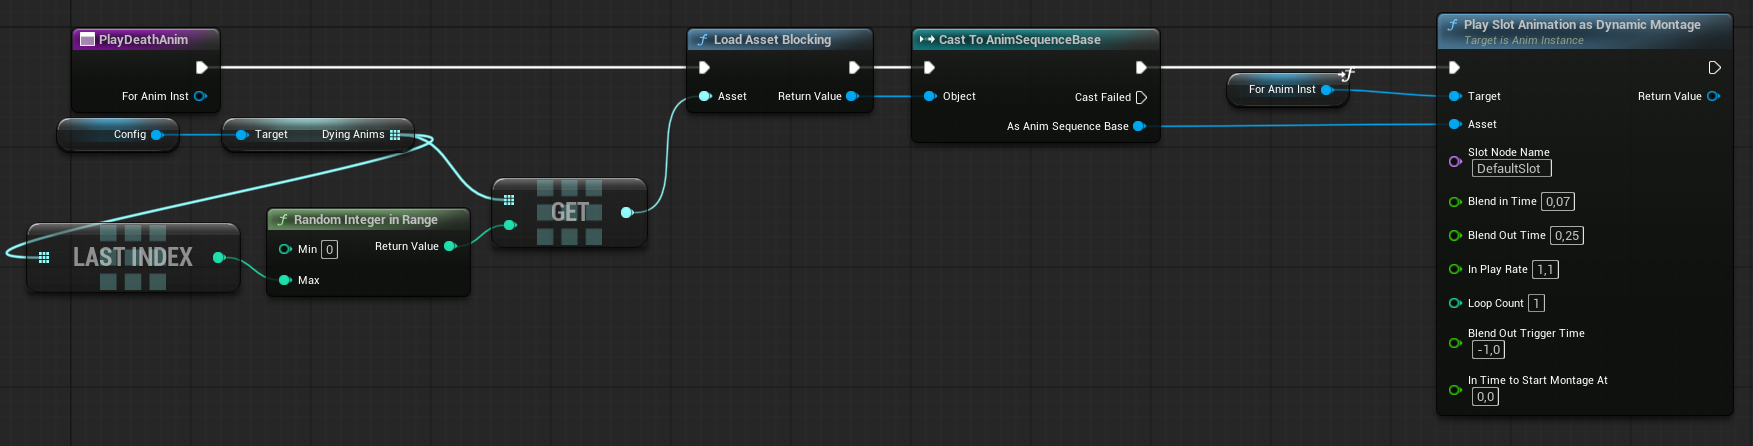Click the In Play Rate value field
1753x446 pixels.
(x=1545, y=270)
